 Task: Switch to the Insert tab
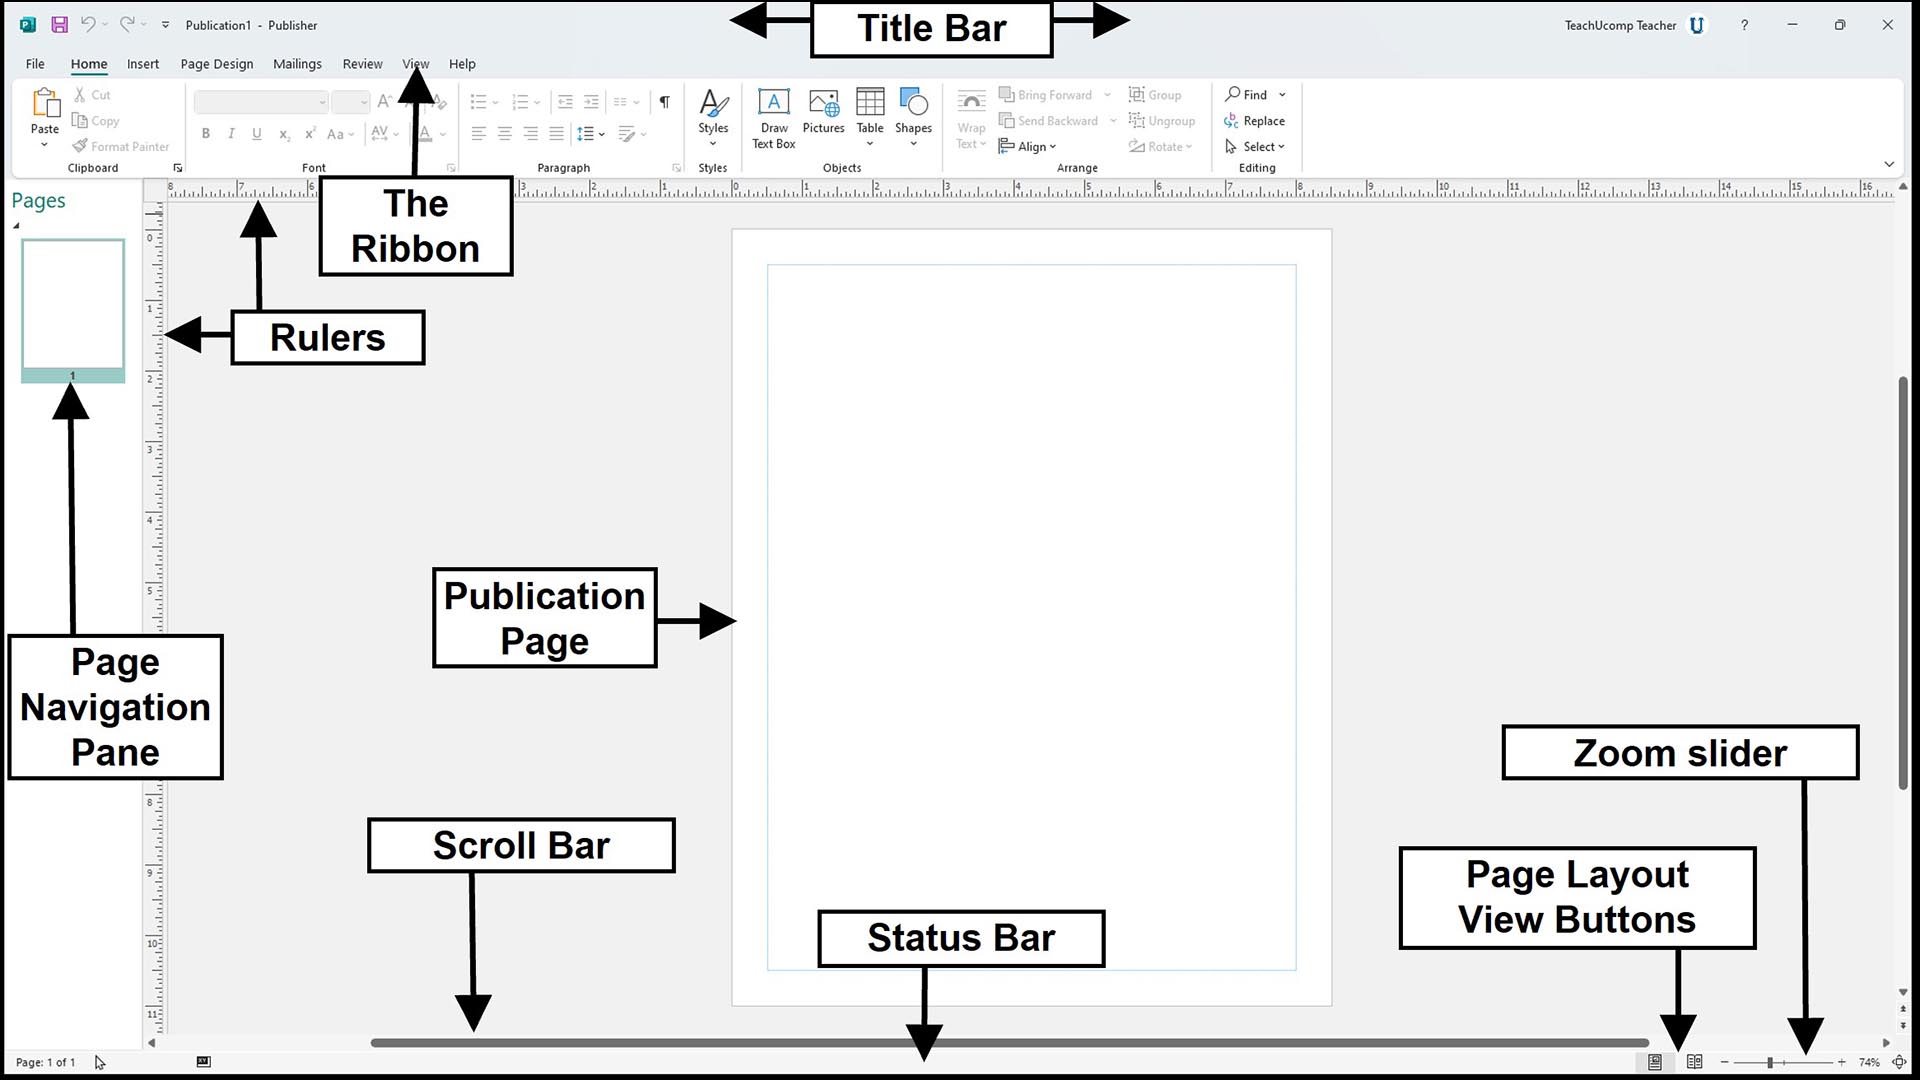point(143,64)
